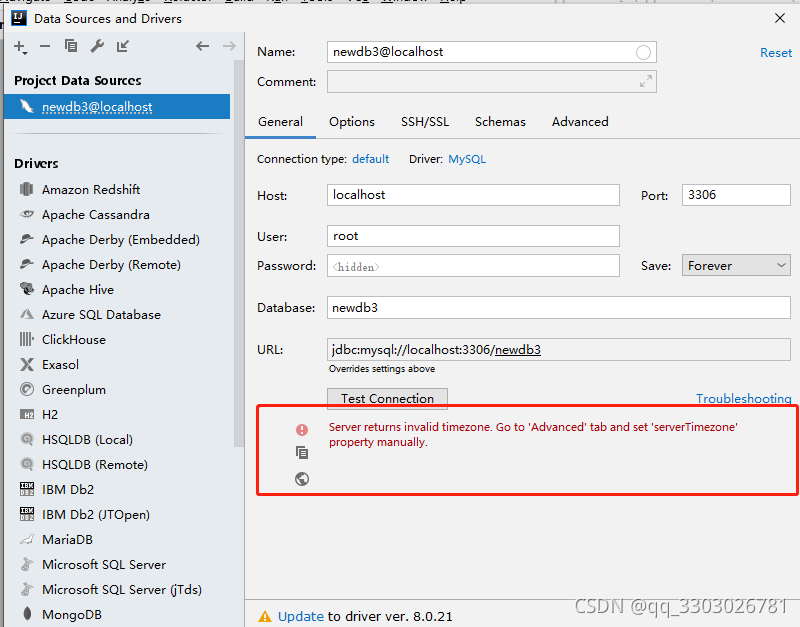Click into the Comment input field

point(491,82)
